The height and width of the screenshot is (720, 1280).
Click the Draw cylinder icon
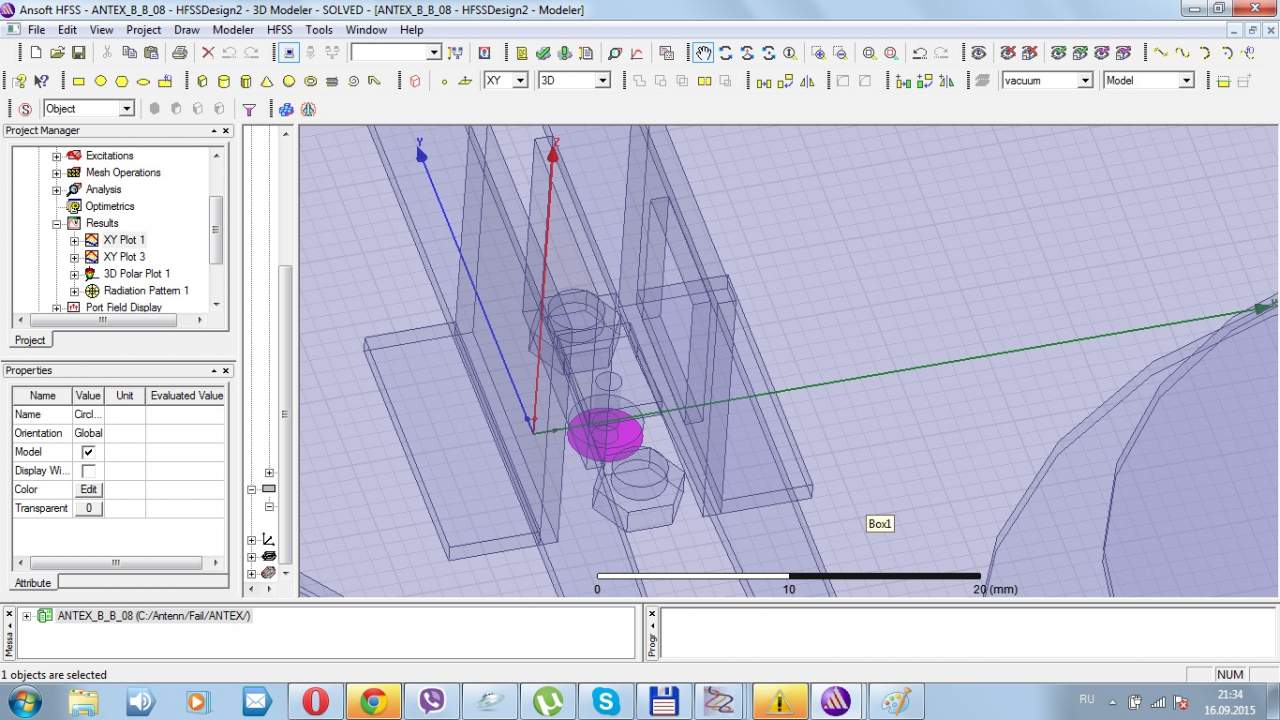tap(223, 81)
